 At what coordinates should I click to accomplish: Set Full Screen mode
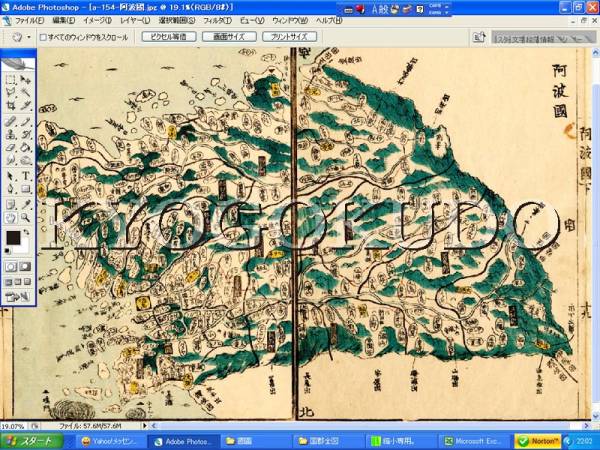click(x=27, y=282)
